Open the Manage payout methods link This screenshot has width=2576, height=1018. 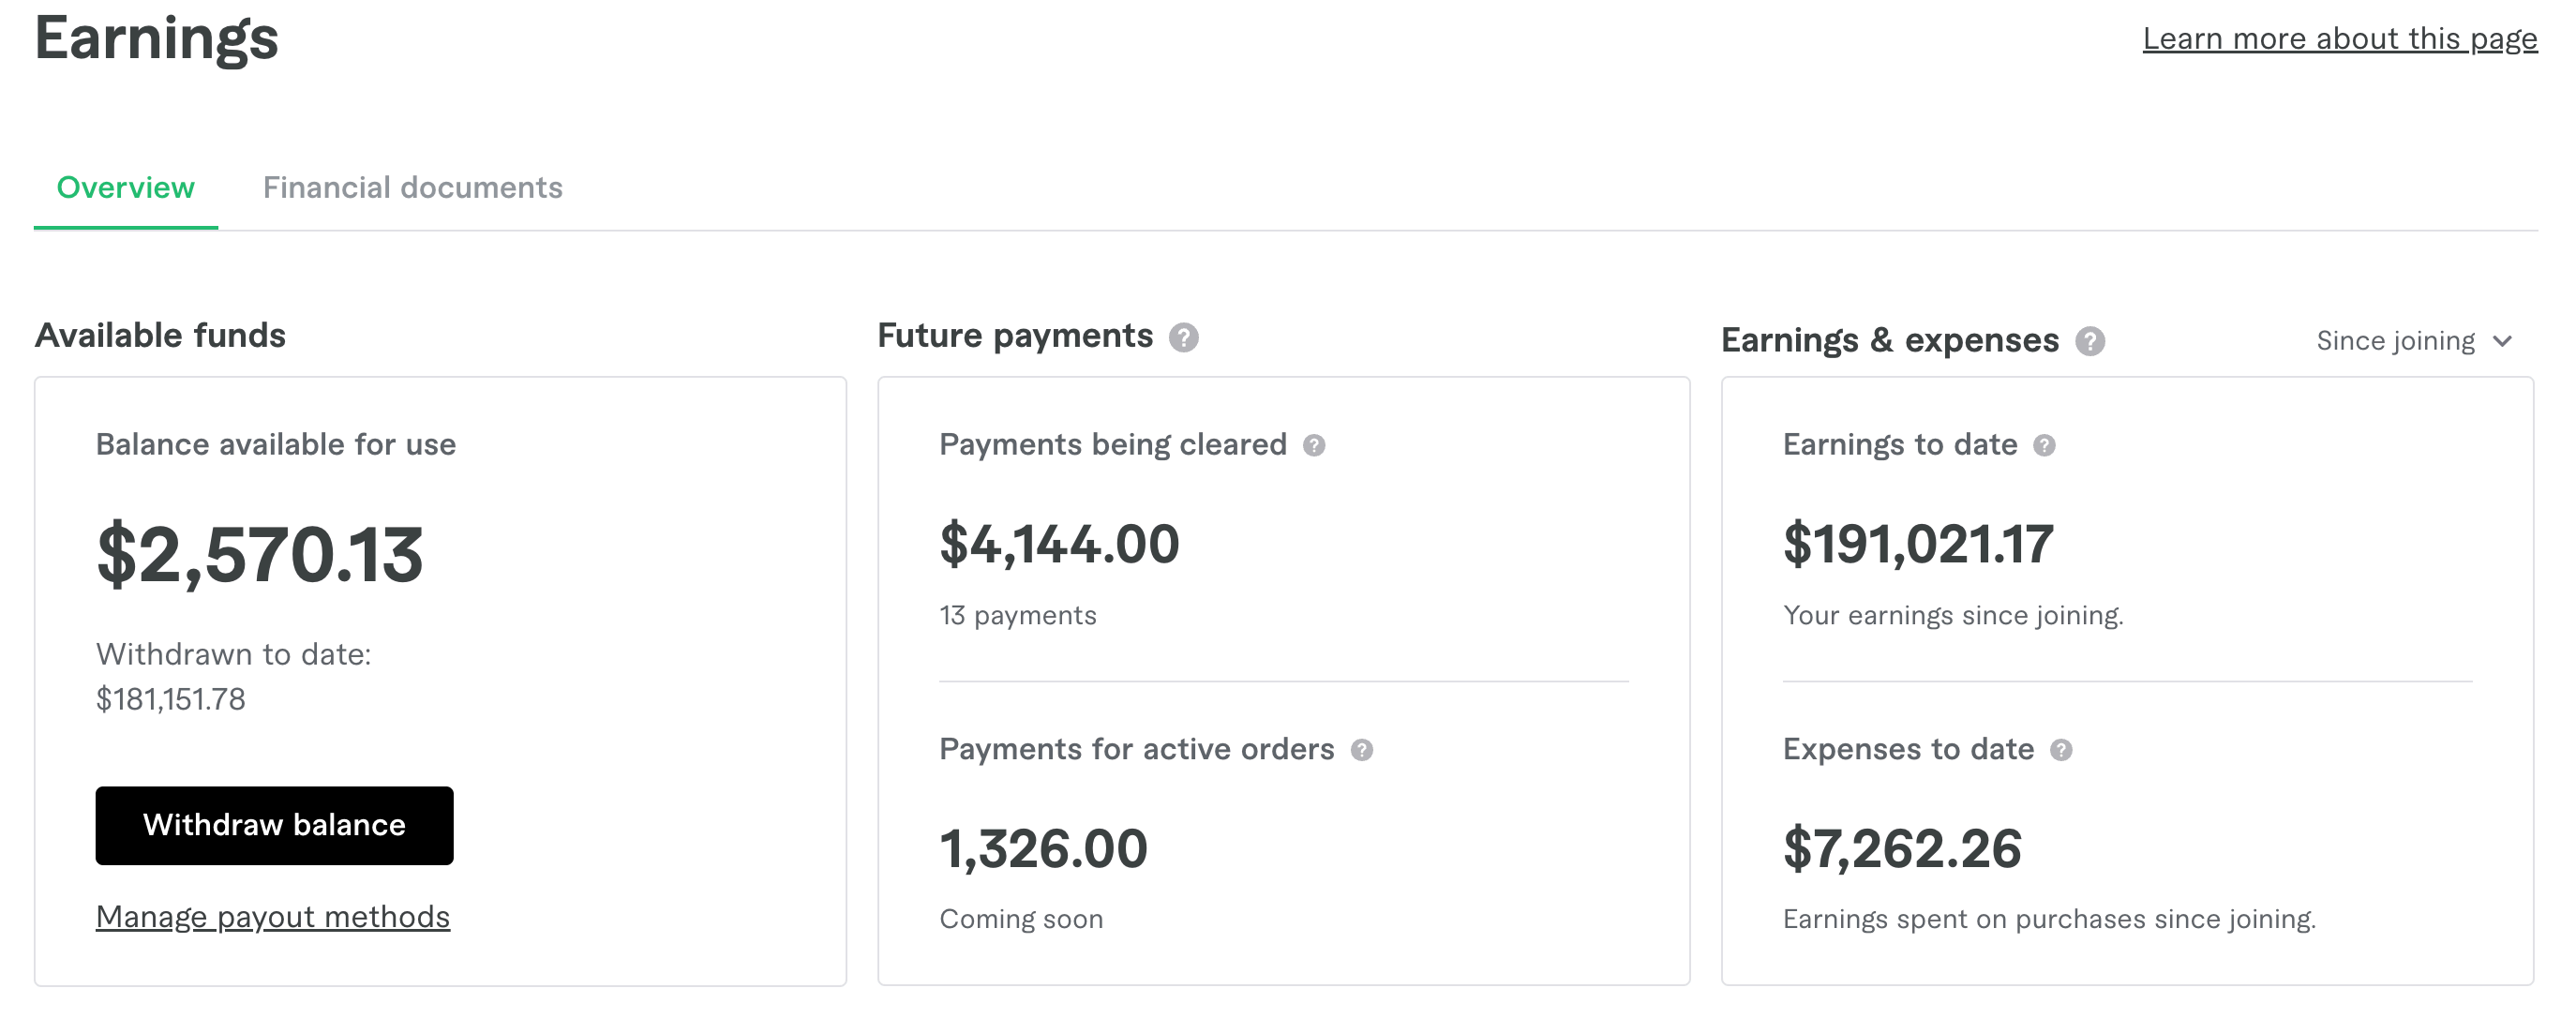coord(273,917)
